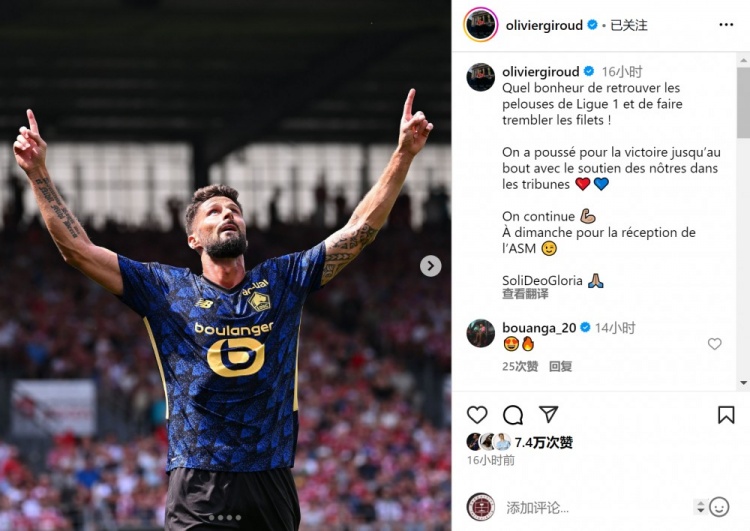Viewport: 750px width, 531px height.
Task: Open comments via the speech bubble icon
Action: point(513,415)
